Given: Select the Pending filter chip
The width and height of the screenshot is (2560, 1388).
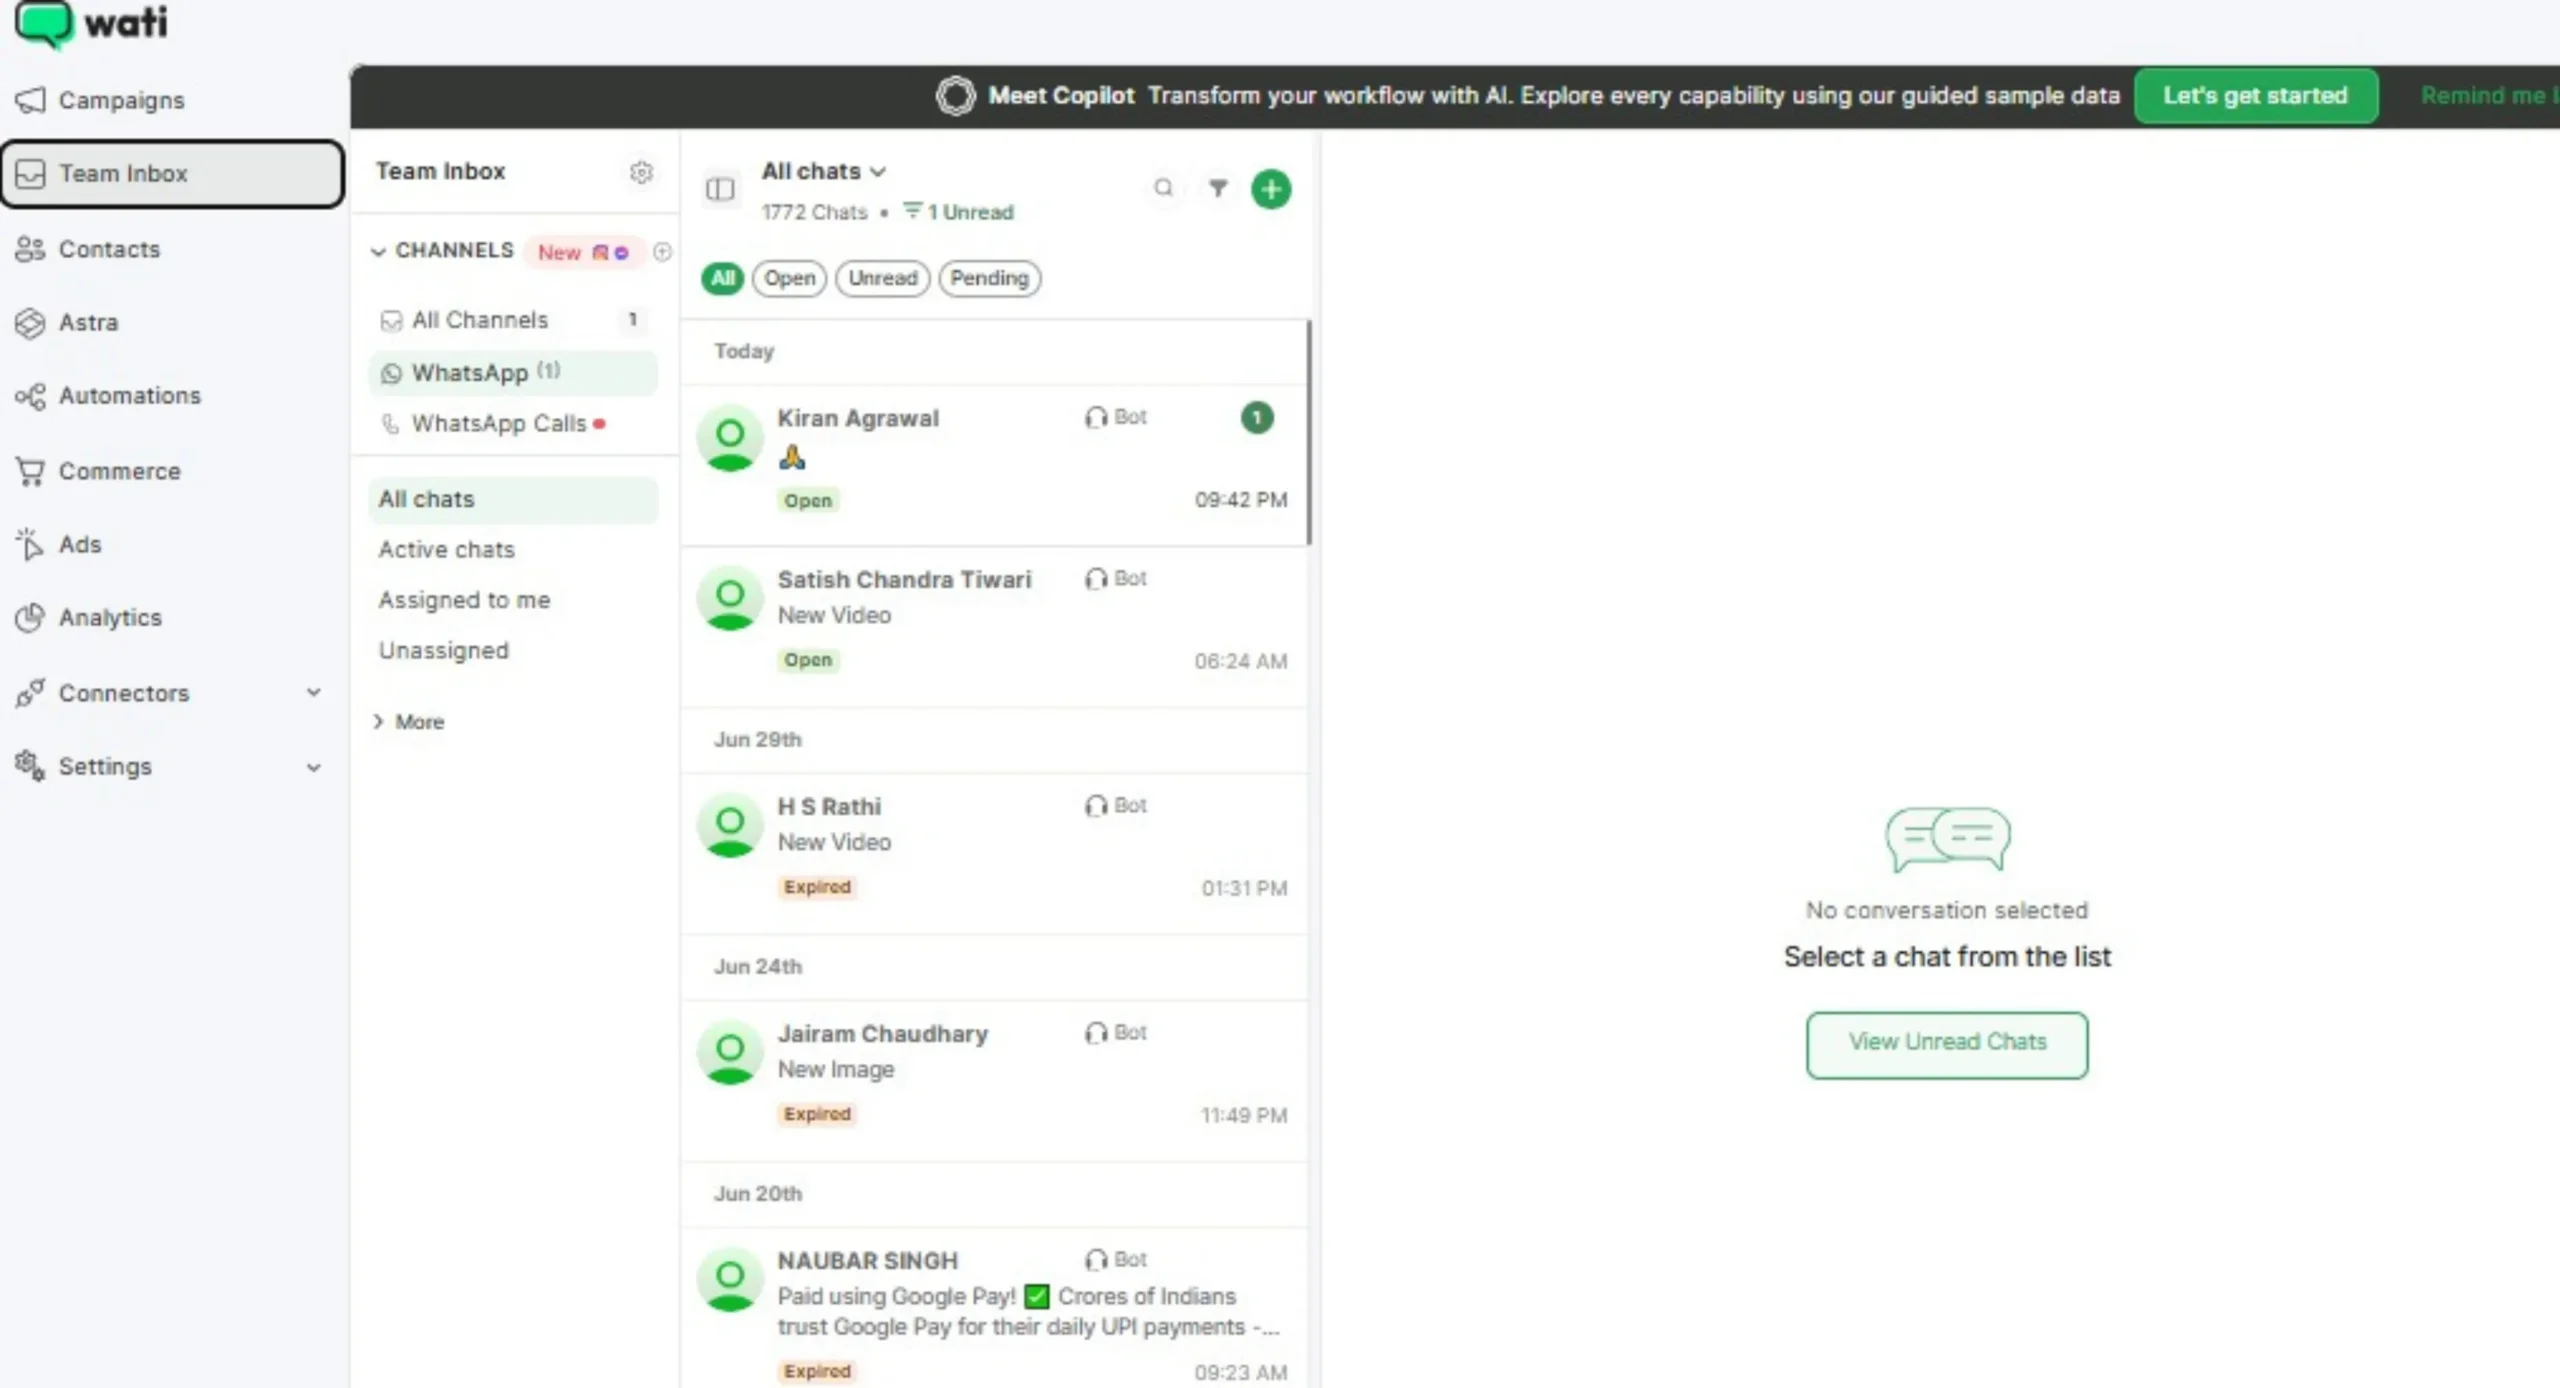Looking at the screenshot, I should pyautogui.click(x=989, y=278).
